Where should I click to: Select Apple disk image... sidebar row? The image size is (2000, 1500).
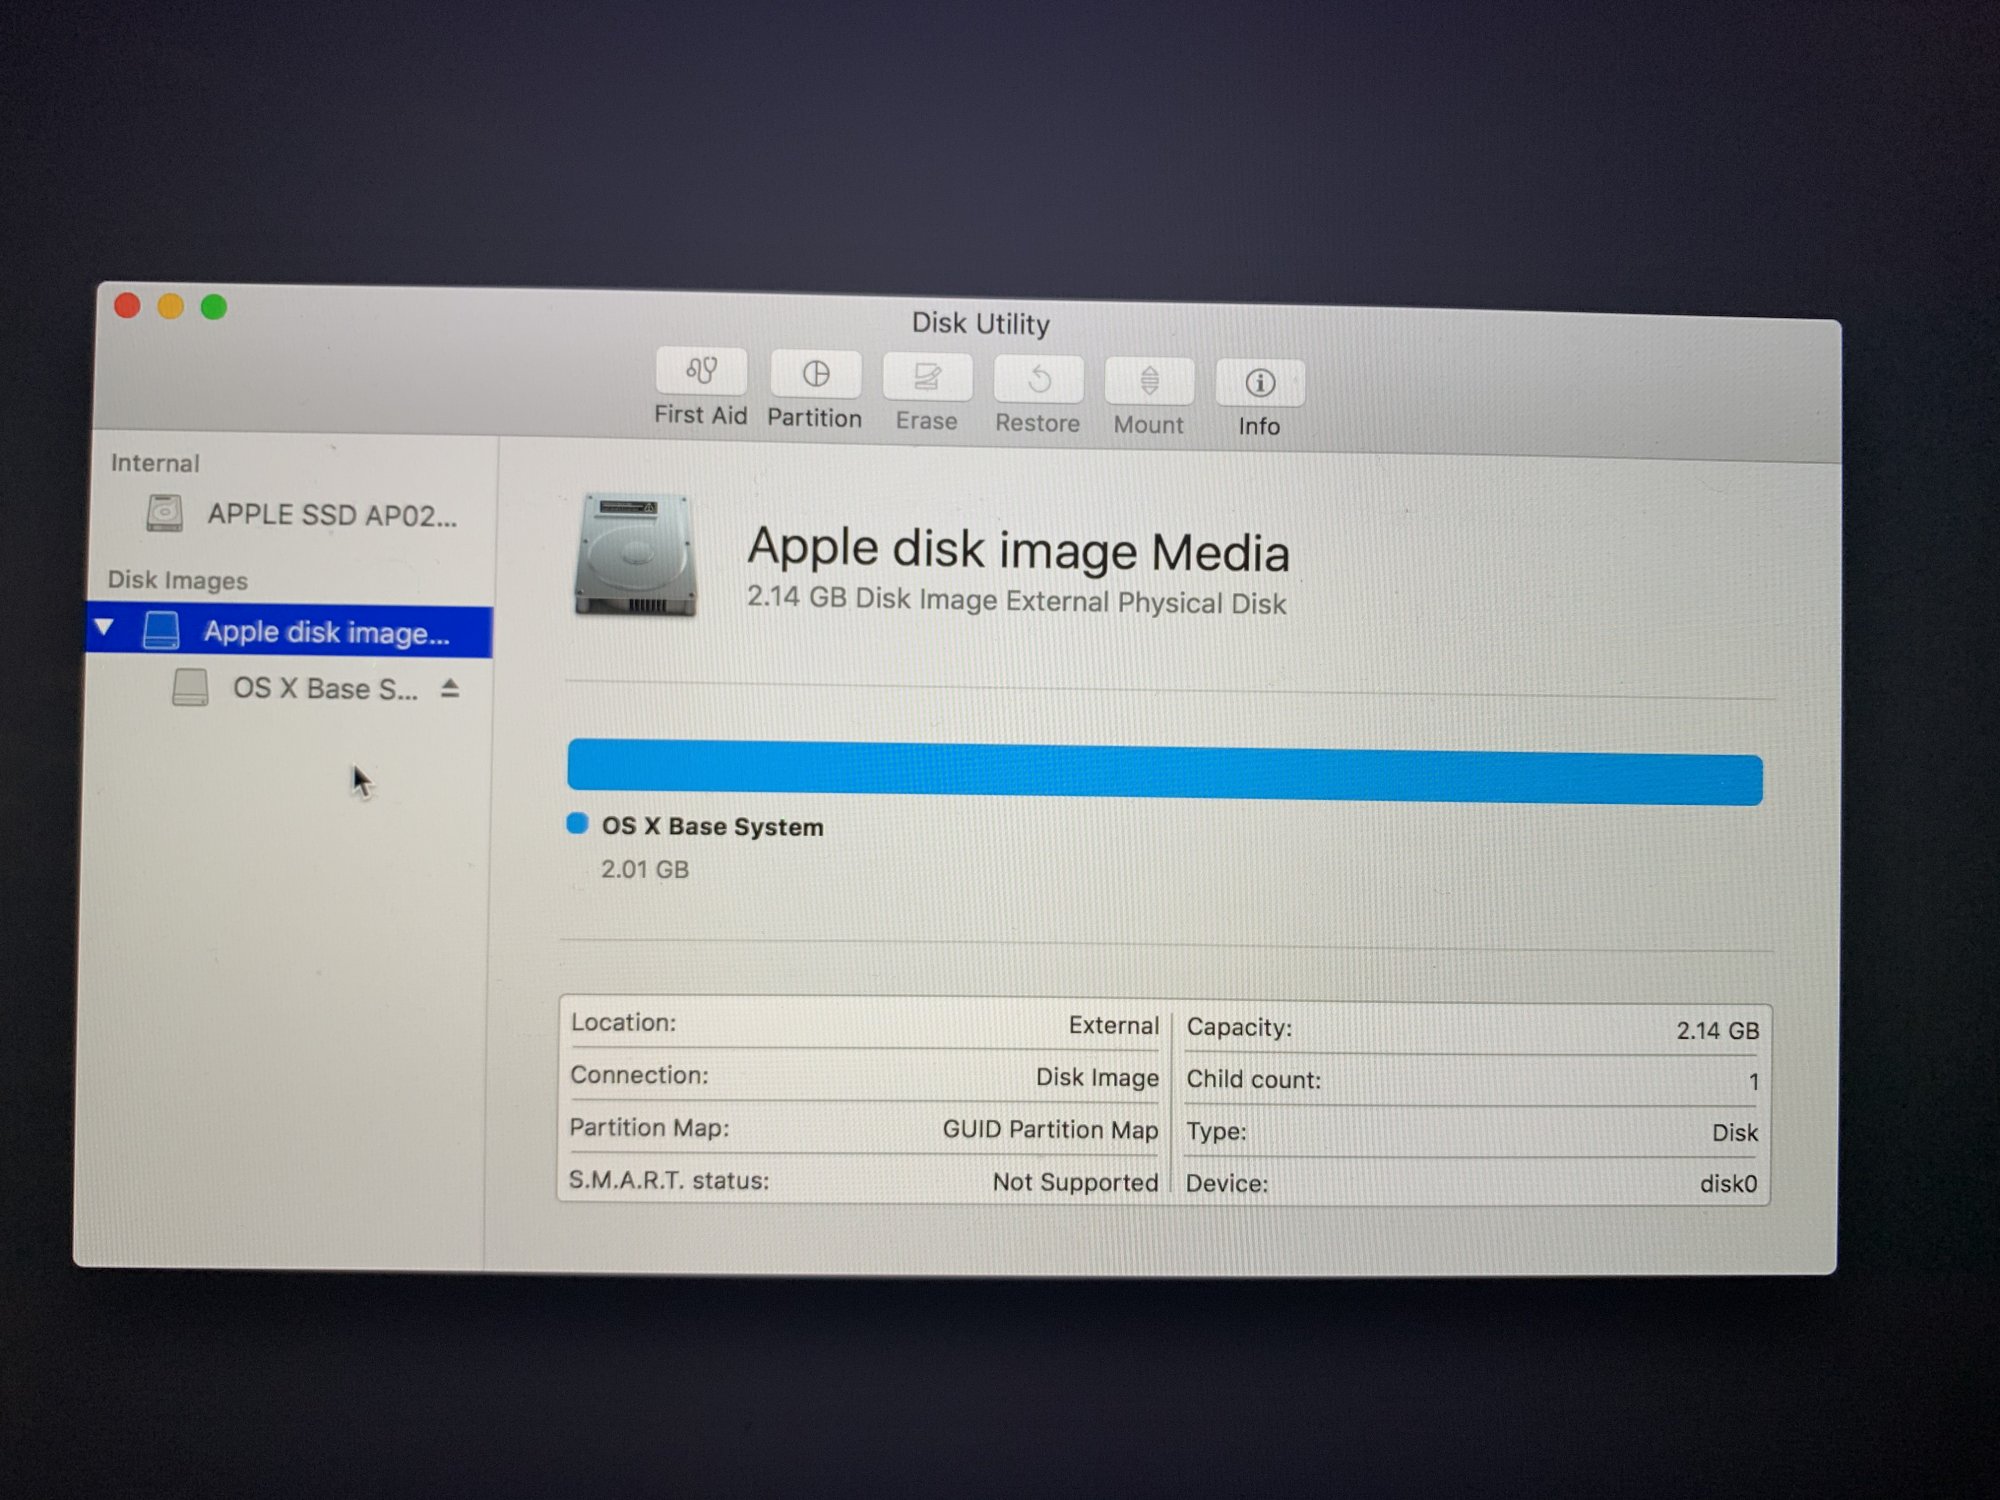[x=290, y=631]
